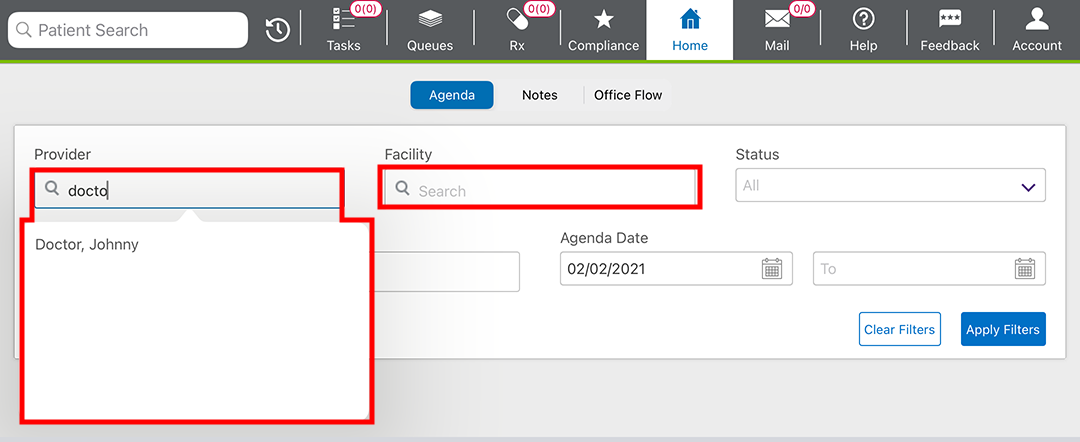This screenshot has height=442, width=1080.
Task: Open the To date calendar picker
Action: click(x=1024, y=268)
